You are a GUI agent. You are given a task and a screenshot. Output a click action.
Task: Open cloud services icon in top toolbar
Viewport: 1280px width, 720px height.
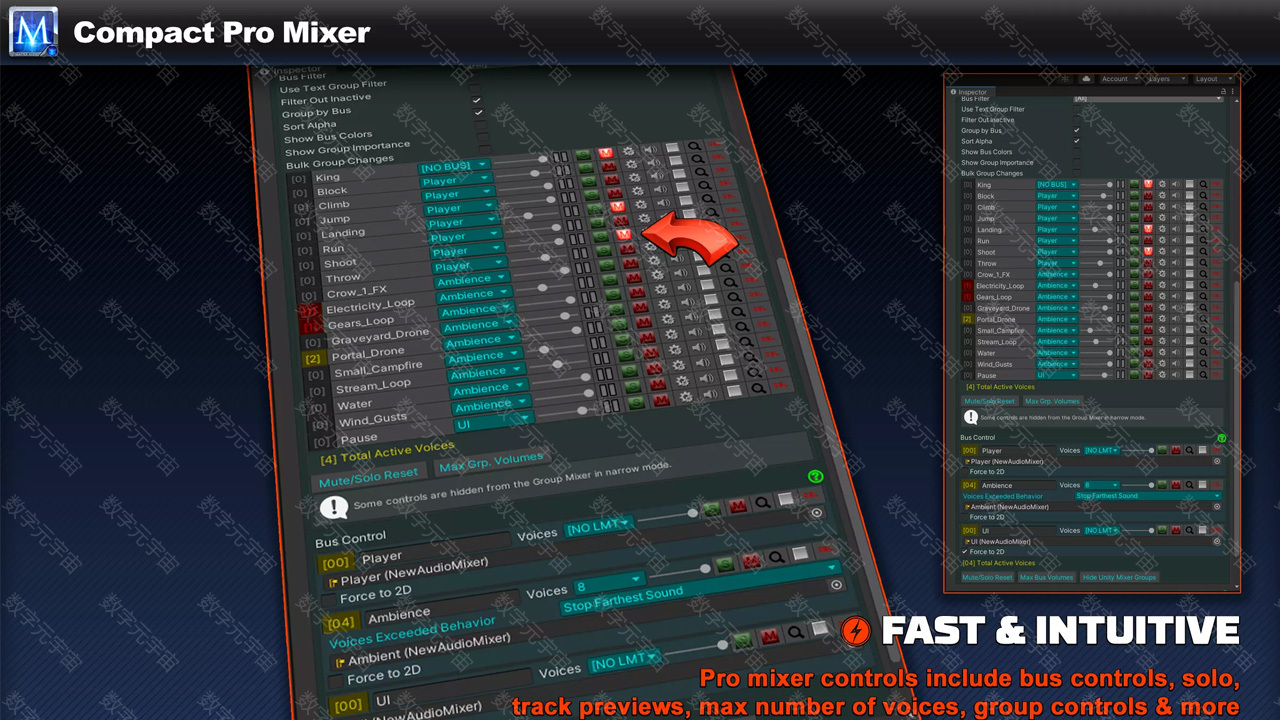[1086, 78]
